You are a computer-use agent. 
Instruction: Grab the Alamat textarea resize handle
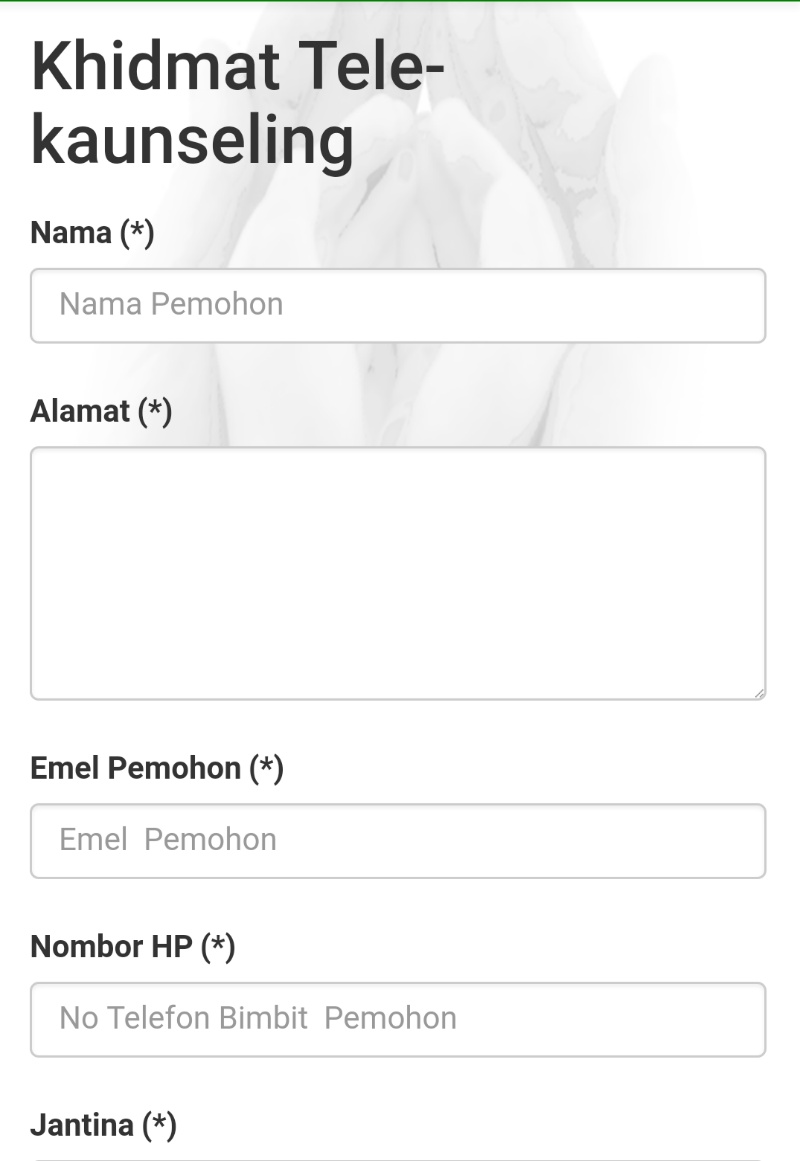point(759,693)
